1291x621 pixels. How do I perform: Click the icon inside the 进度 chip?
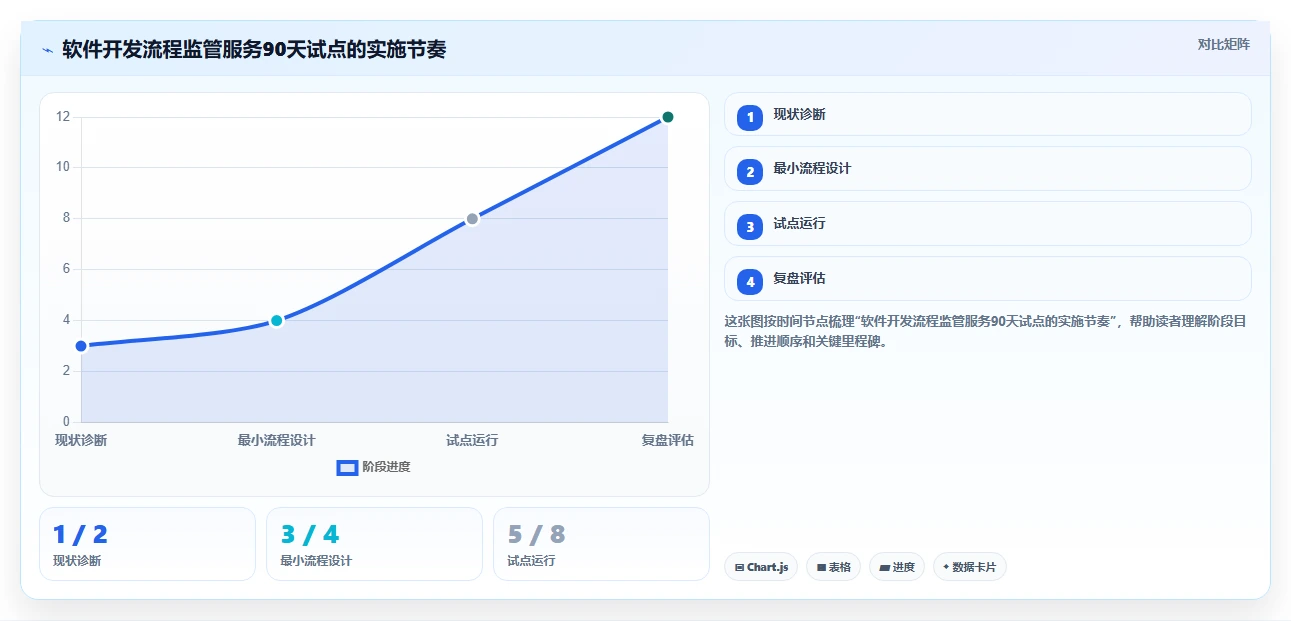click(884, 568)
